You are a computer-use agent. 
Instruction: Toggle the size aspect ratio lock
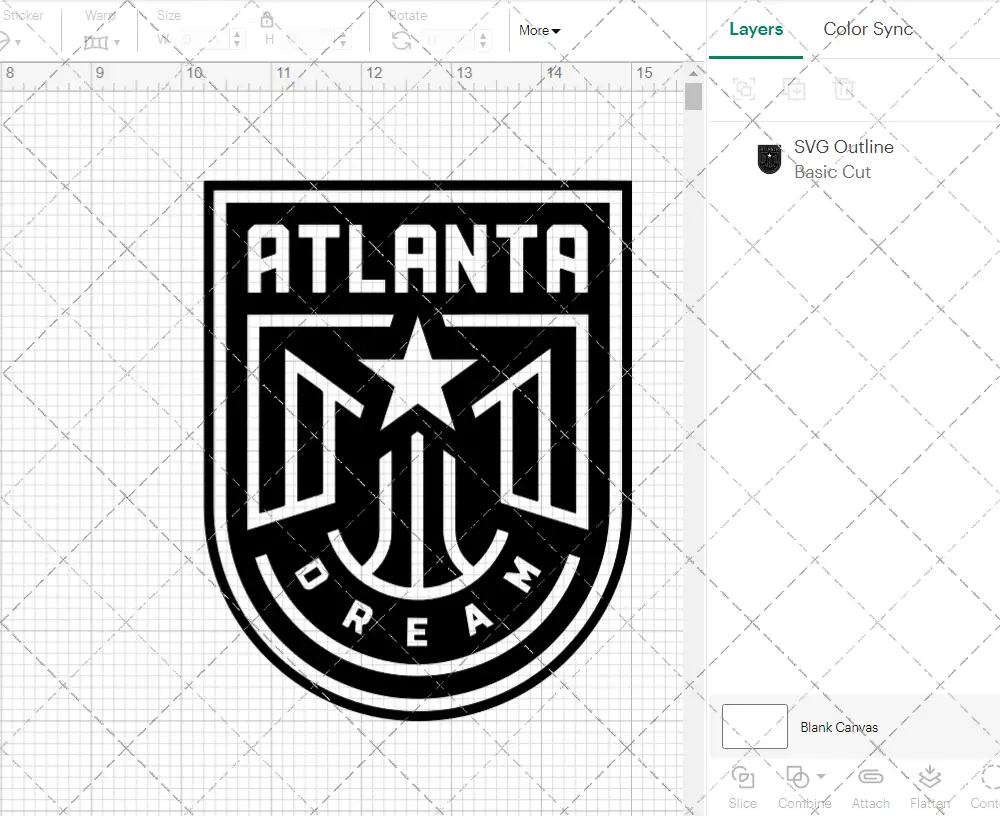(x=267, y=20)
